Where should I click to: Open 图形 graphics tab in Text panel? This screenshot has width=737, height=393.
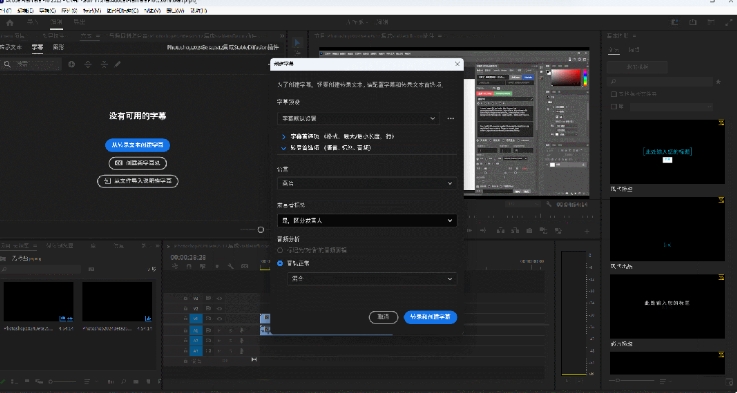[x=58, y=47]
